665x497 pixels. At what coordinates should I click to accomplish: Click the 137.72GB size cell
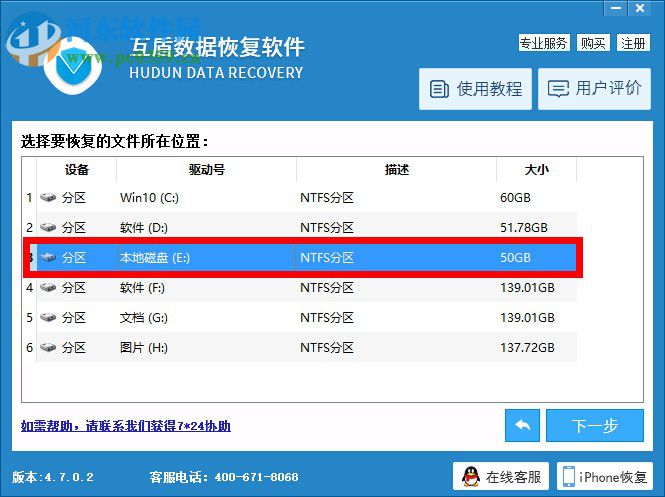click(x=527, y=348)
